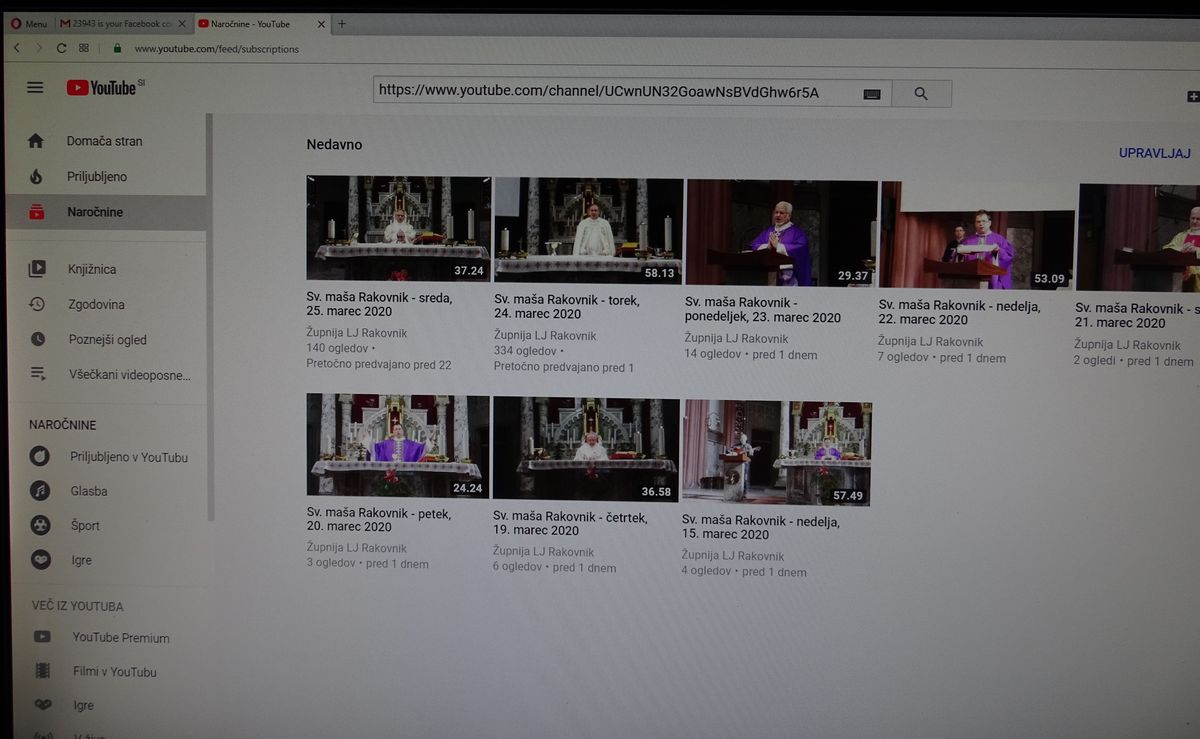1200x739 pixels.
Task: Click the Šport channel icon
Action: point(40,525)
